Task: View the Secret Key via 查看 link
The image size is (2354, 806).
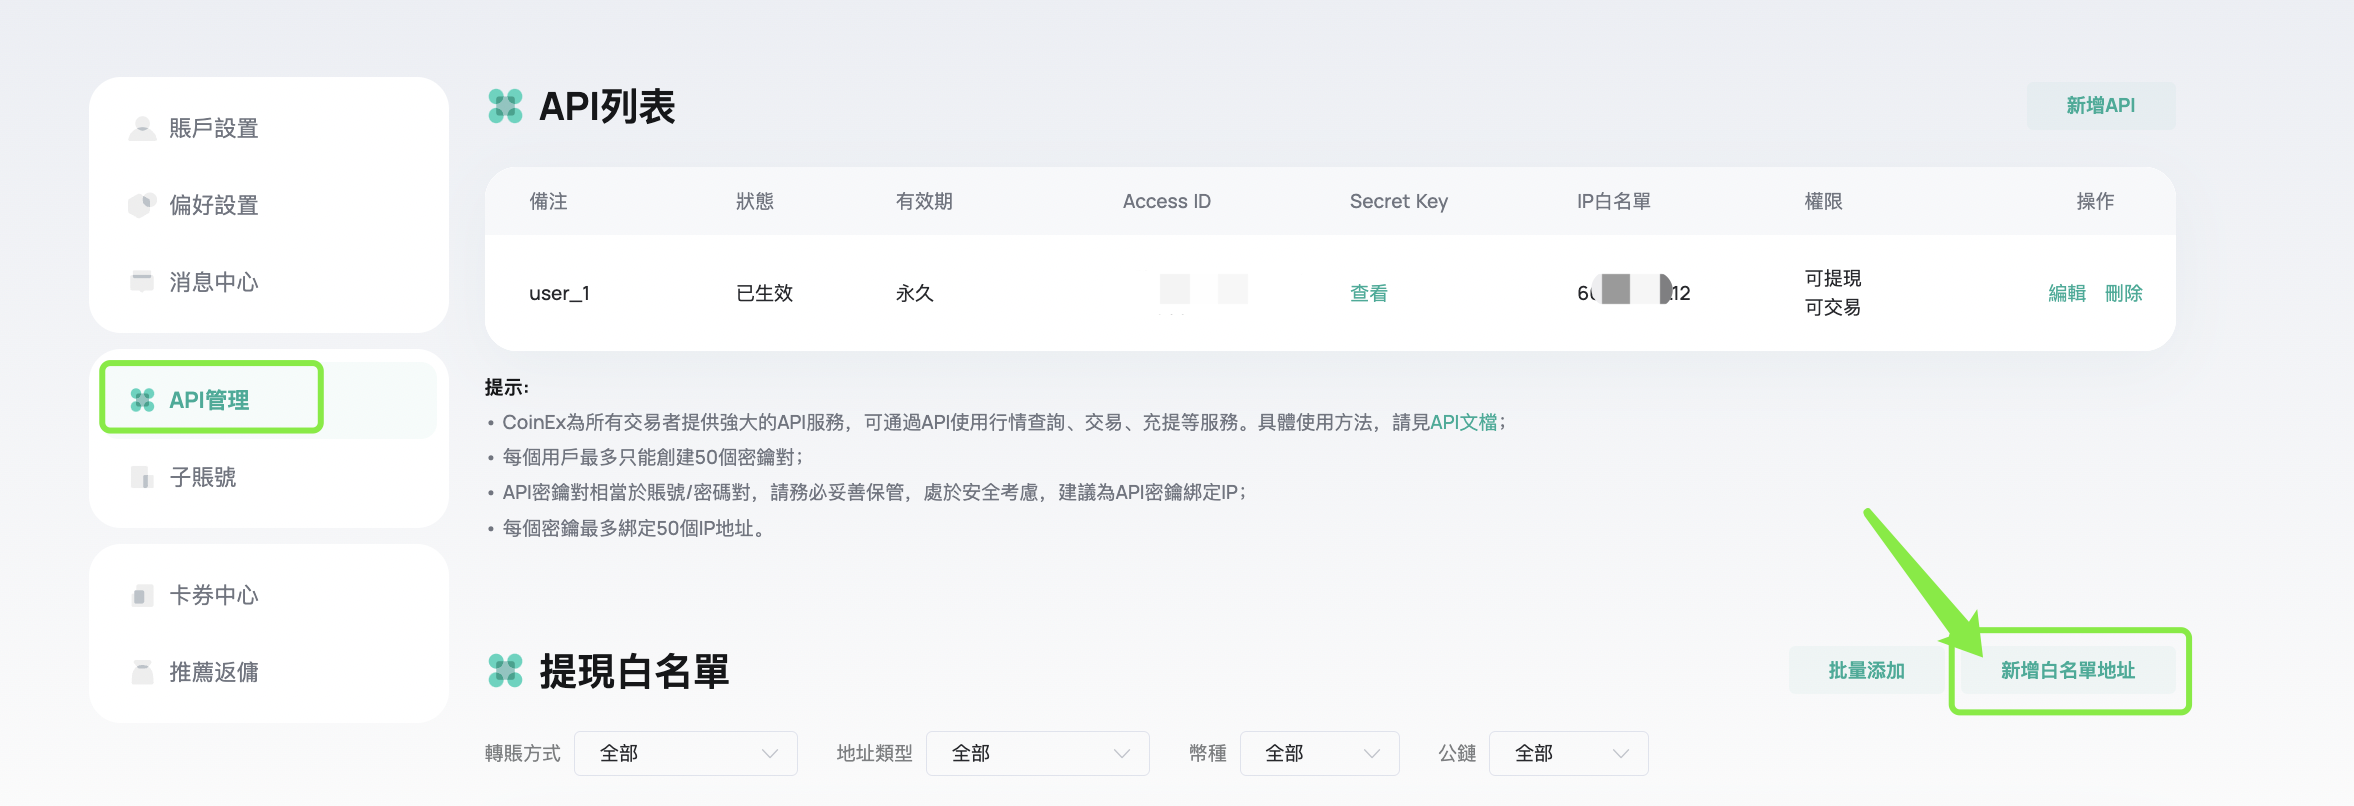Action: 1368,293
